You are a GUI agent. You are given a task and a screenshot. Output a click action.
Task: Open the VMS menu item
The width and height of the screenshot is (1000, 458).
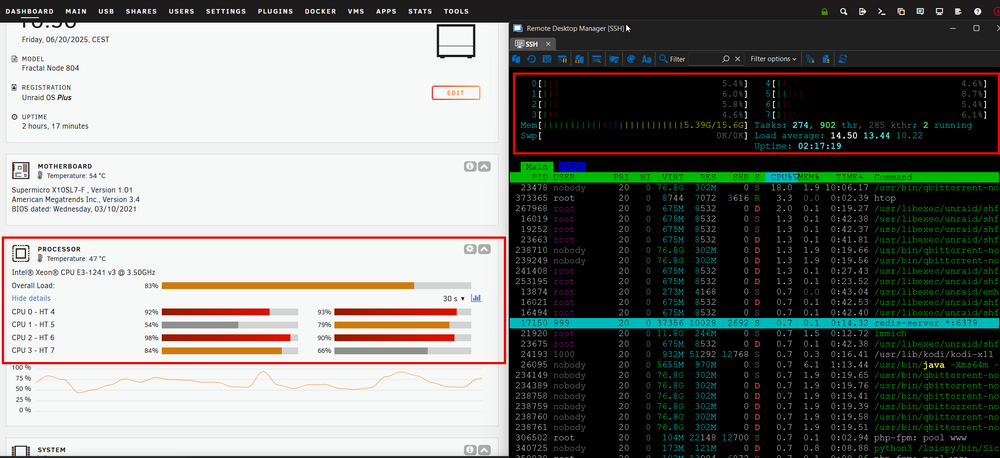[356, 11]
